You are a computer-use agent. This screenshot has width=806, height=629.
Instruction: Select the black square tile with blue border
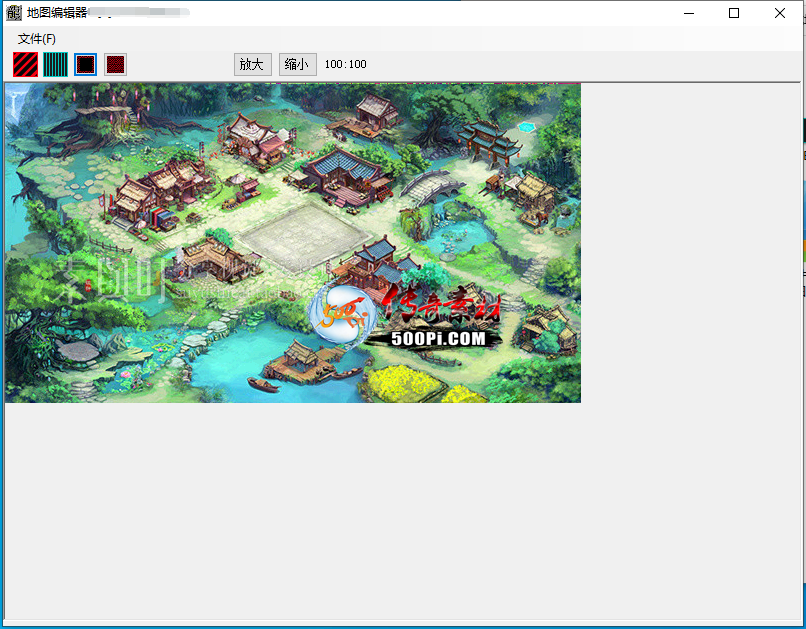tap(85, 65)
